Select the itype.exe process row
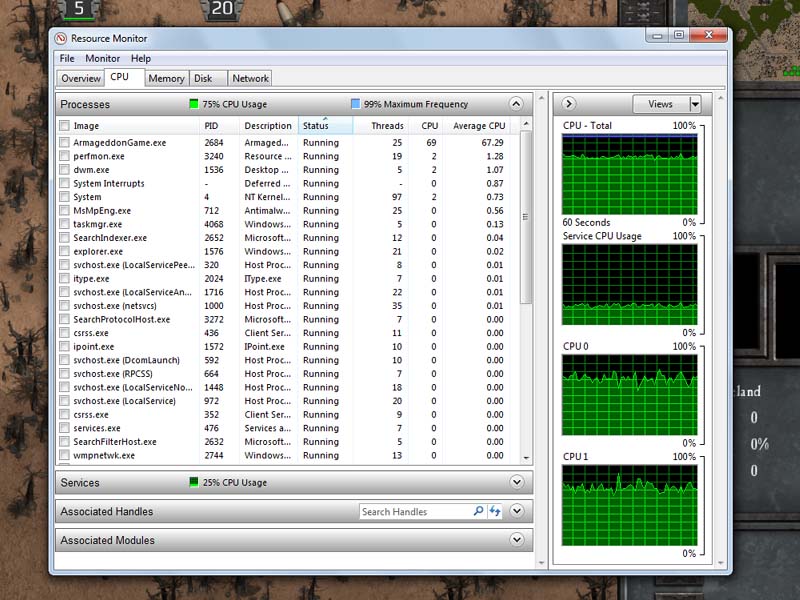The width and height of the screenshot is (800, 600). (x=288, y=279)
